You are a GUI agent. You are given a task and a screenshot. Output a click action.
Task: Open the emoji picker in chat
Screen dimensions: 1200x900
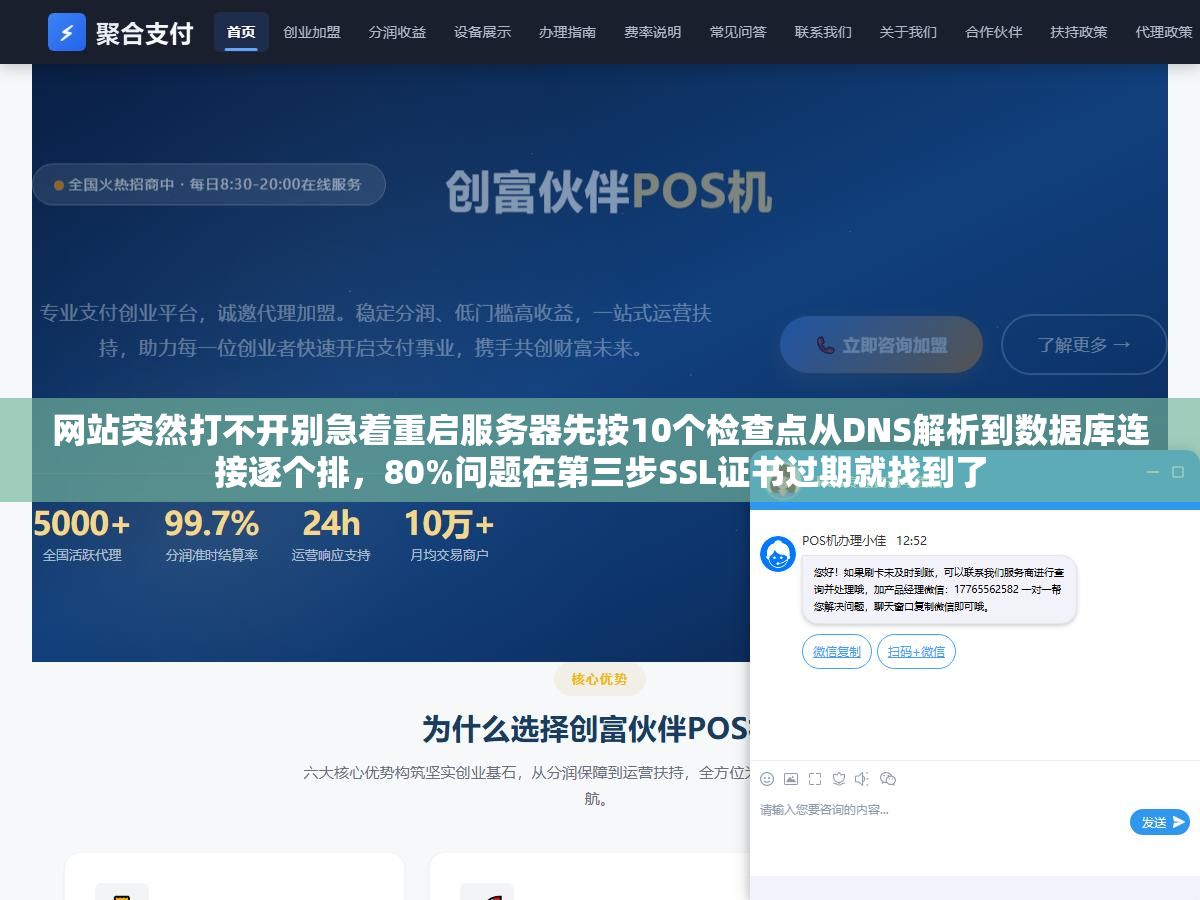(767, 779)
